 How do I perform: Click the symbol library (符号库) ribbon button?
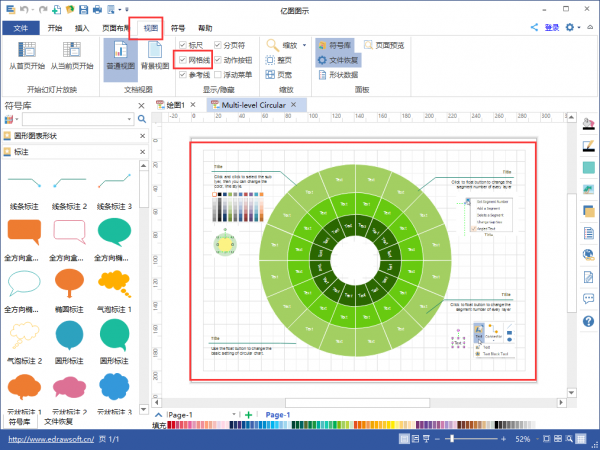[334, 45]
